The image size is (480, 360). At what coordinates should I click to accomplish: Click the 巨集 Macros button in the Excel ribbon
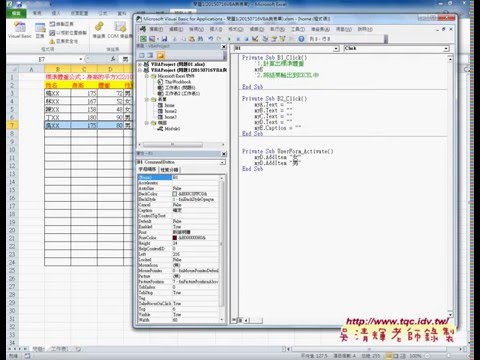coord(40,30)
